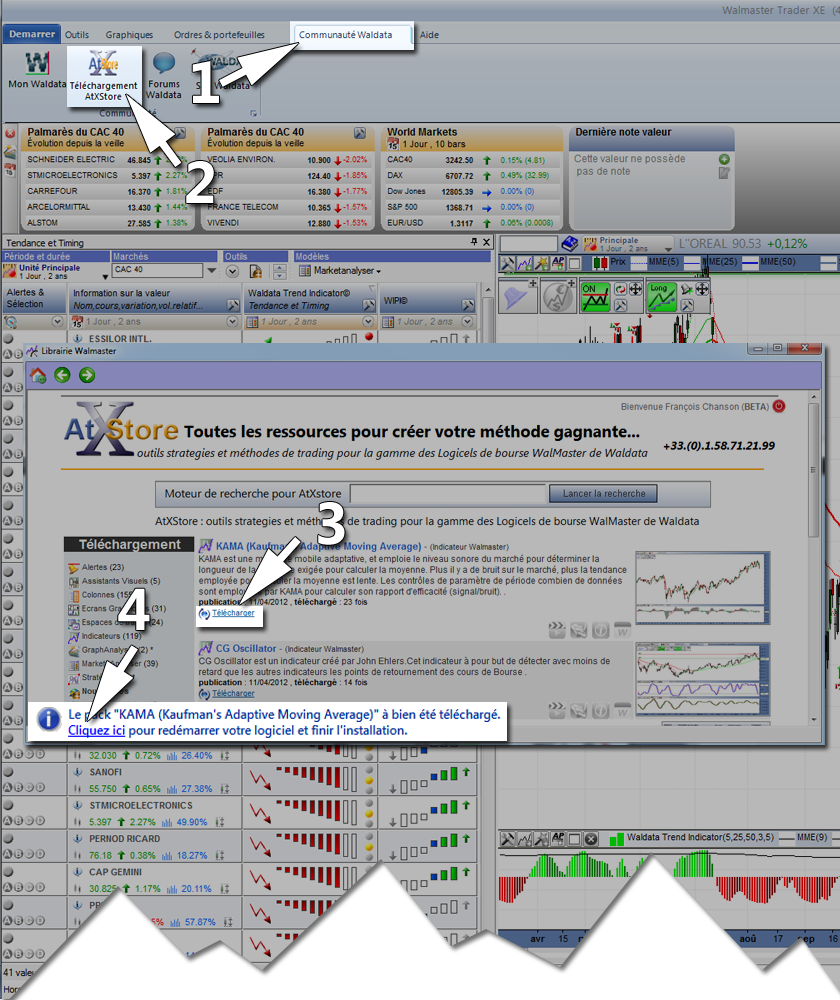Open hammer-wrench settings in the Prix chart toolbar

pos(508,263)
